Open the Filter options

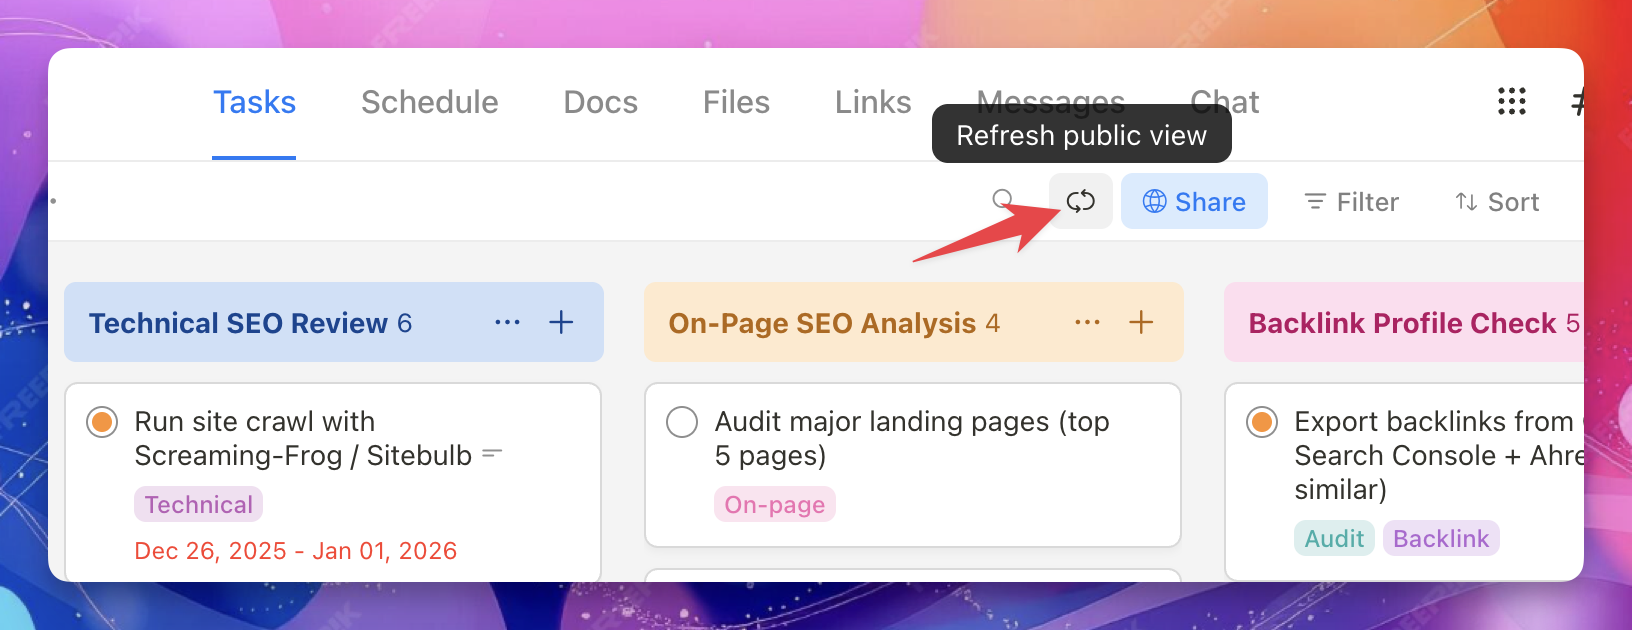click(x=1352, y=202)
